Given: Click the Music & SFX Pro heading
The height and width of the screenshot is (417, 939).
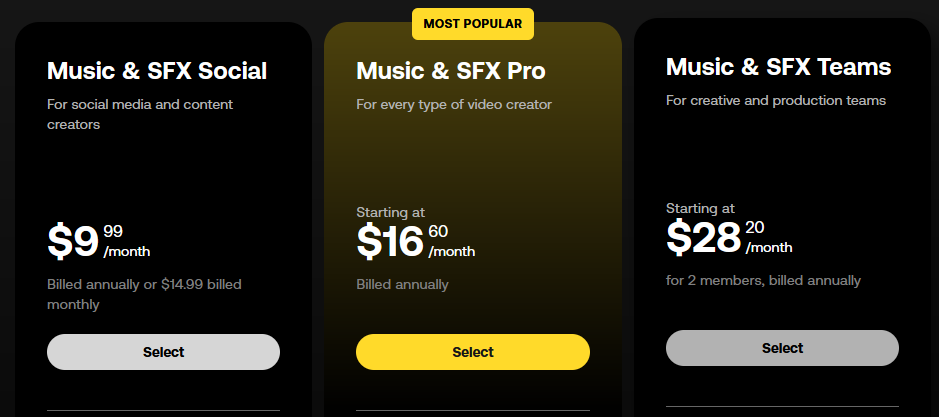Looking at the screenshot, I should 450,71.
